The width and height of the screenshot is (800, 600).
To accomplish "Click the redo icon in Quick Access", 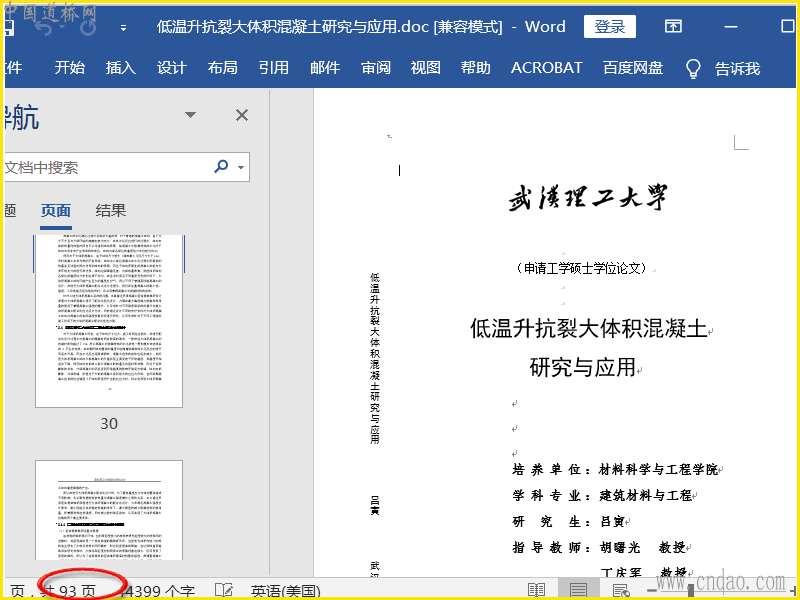I will [x=88, y=27].
